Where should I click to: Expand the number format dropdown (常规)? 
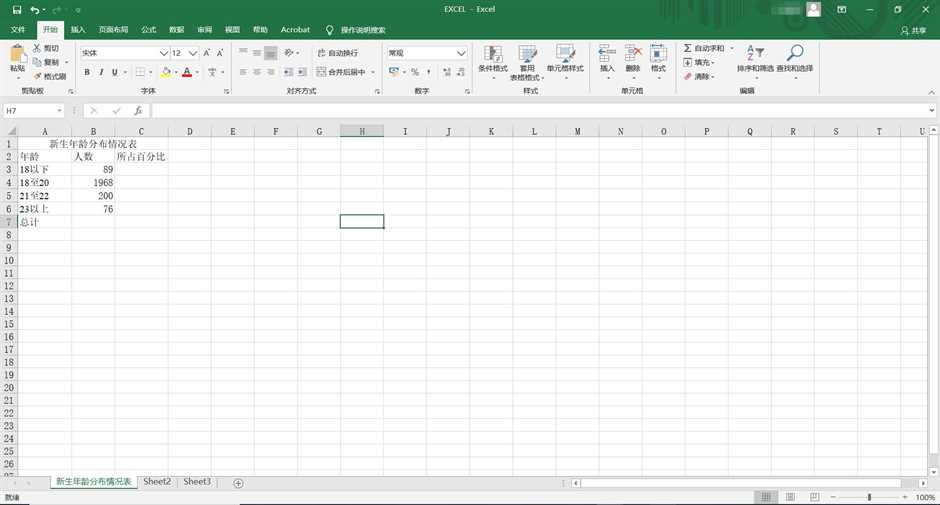[x=461, y=53]
